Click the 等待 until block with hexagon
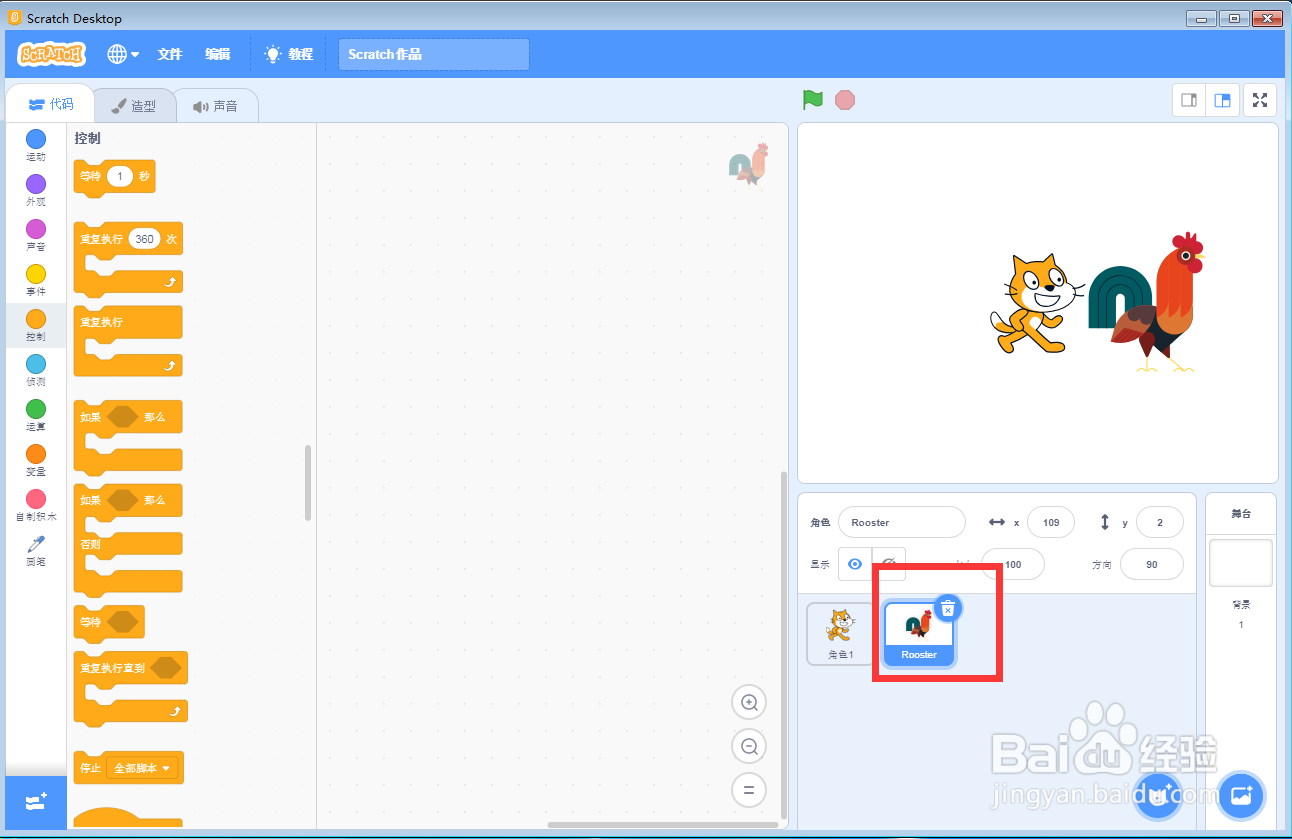This screenshot has width=1292, height=839. coord(109,622)
